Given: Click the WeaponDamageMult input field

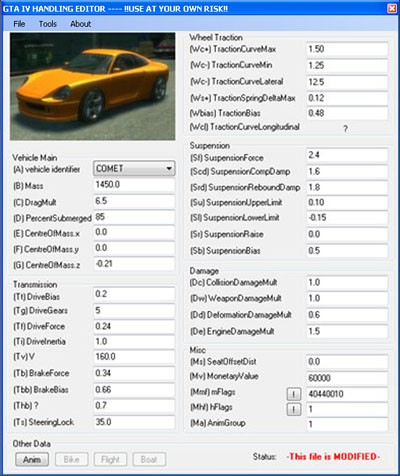Looking at the screenshot, I should [x=347, y=299].
